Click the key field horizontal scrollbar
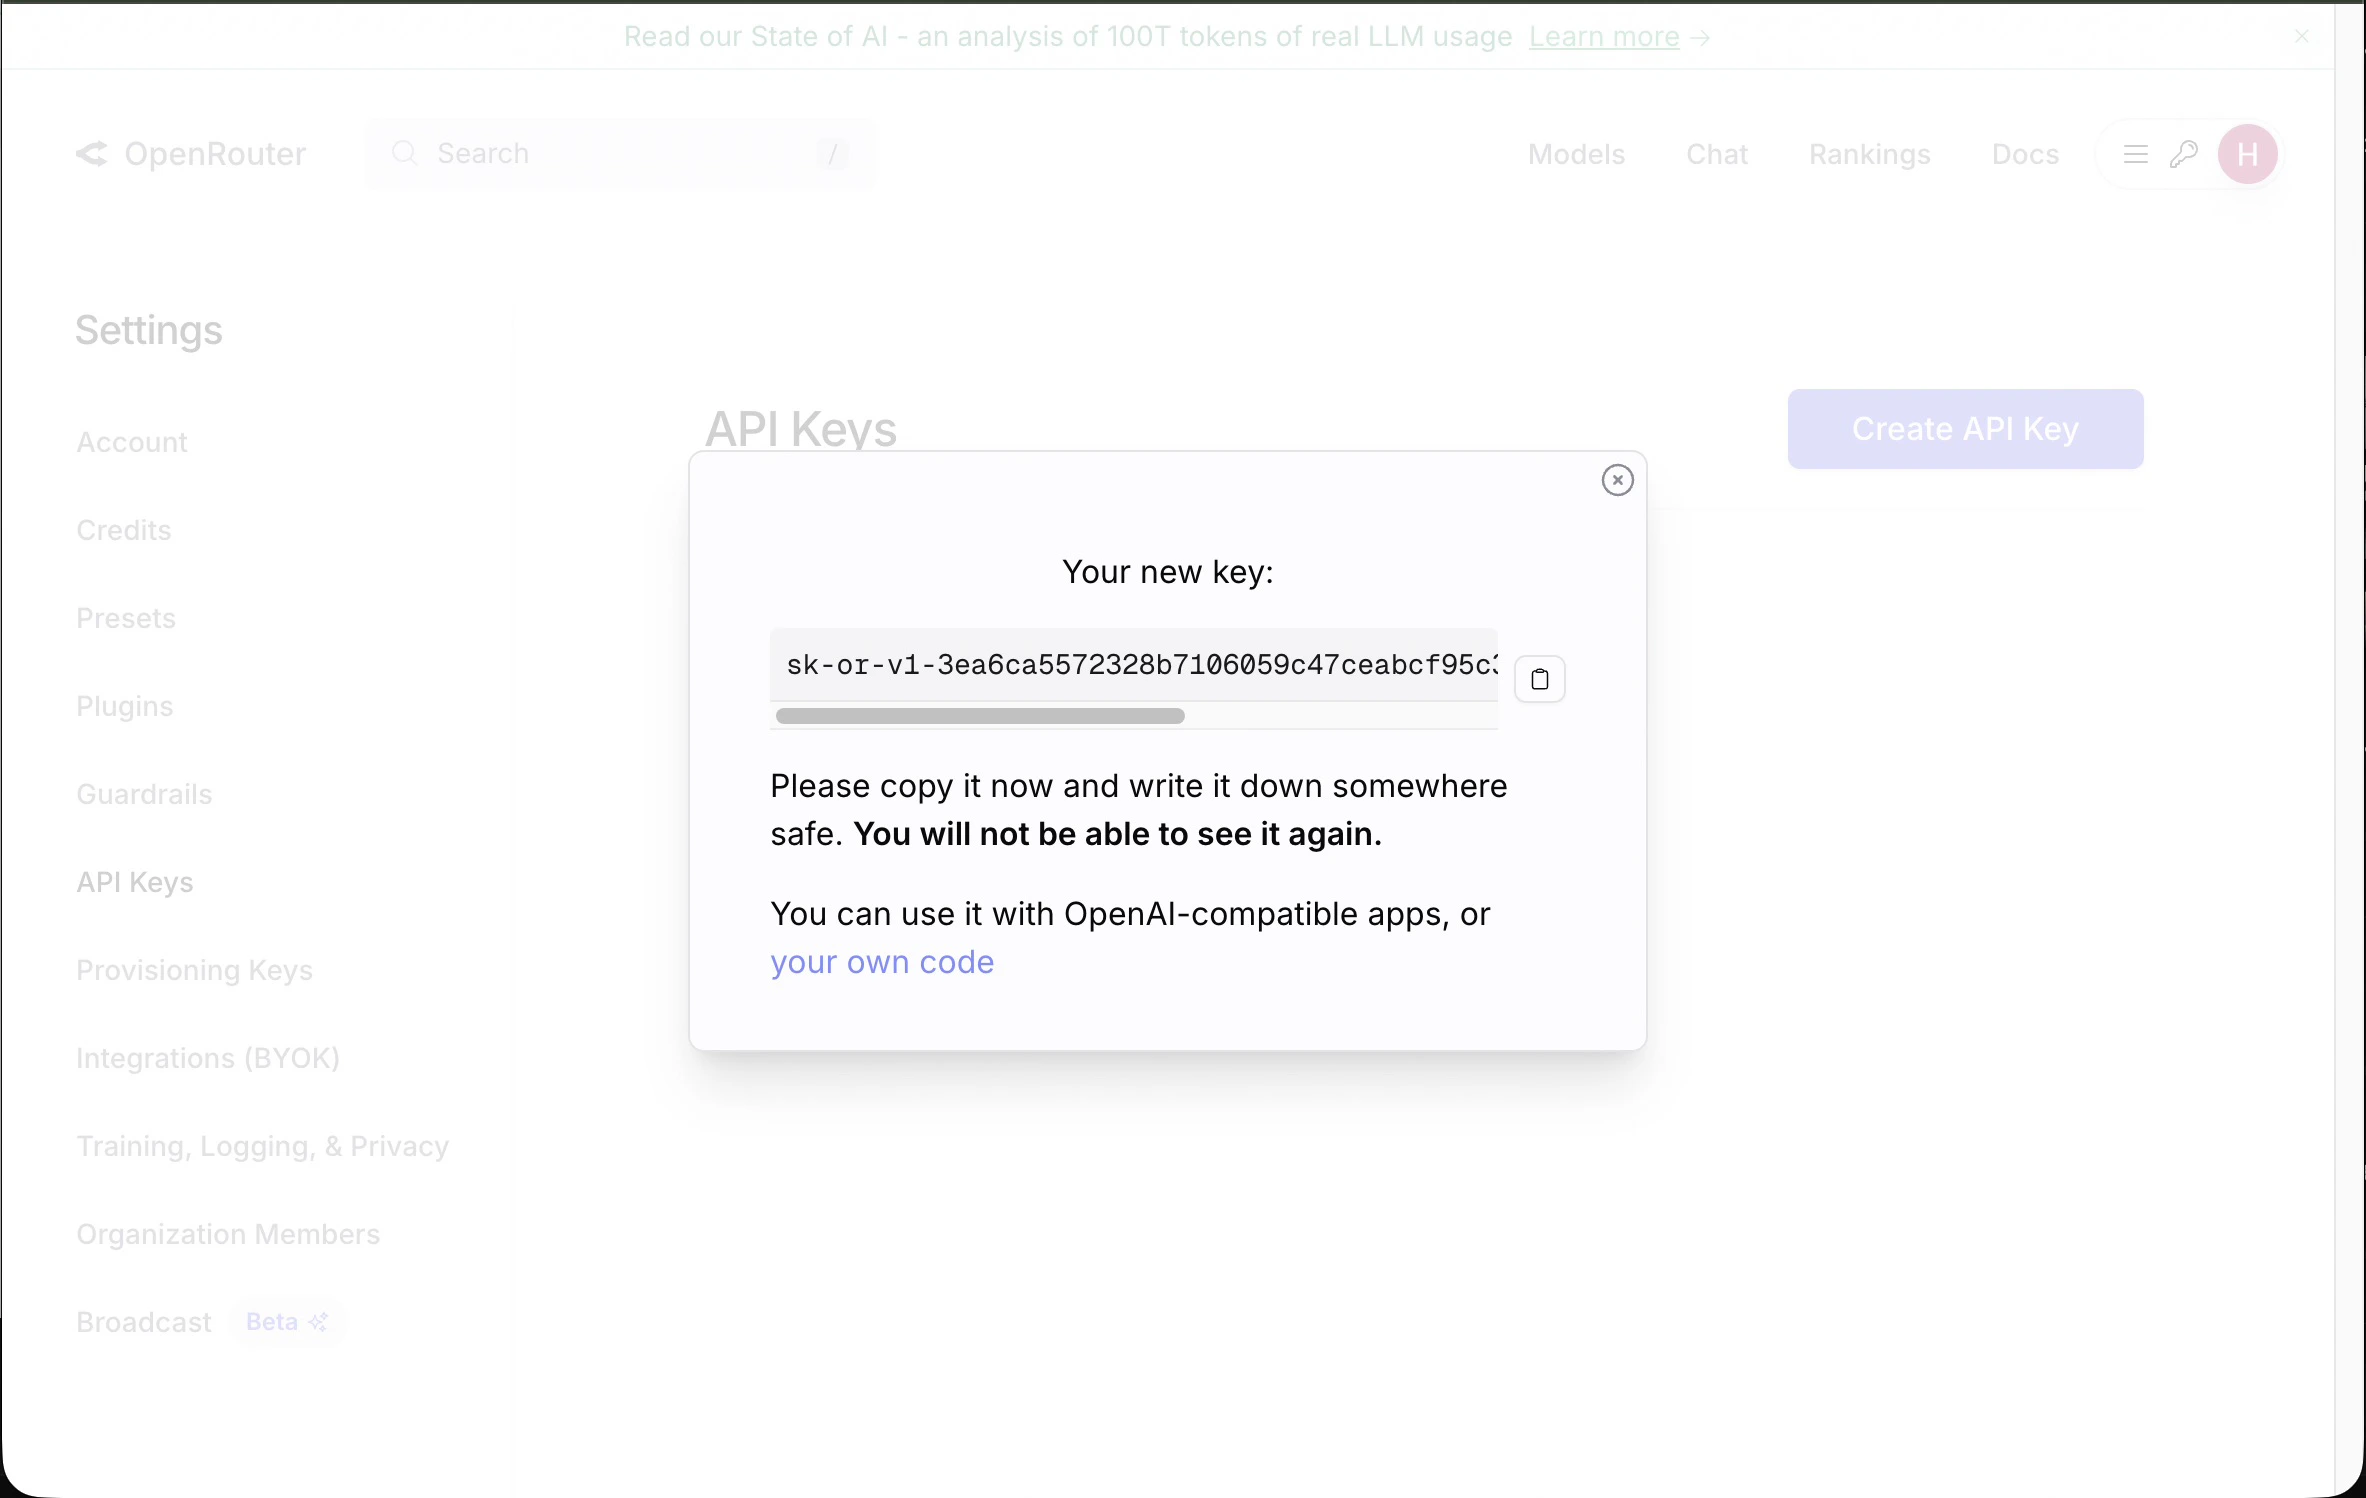 pos(980,716)
